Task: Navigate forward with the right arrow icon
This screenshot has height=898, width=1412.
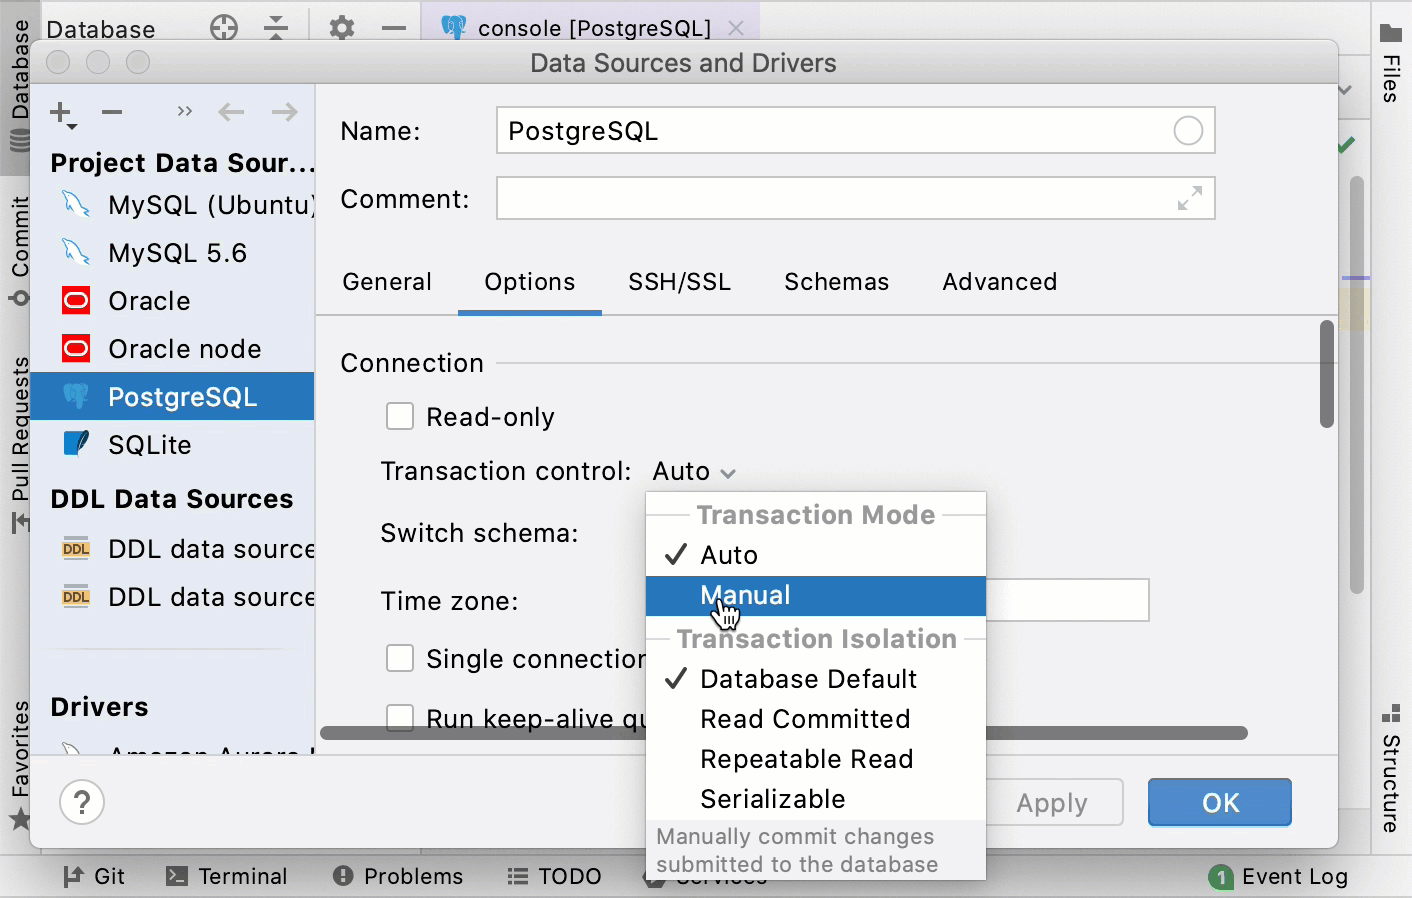Action: [285, 112]
